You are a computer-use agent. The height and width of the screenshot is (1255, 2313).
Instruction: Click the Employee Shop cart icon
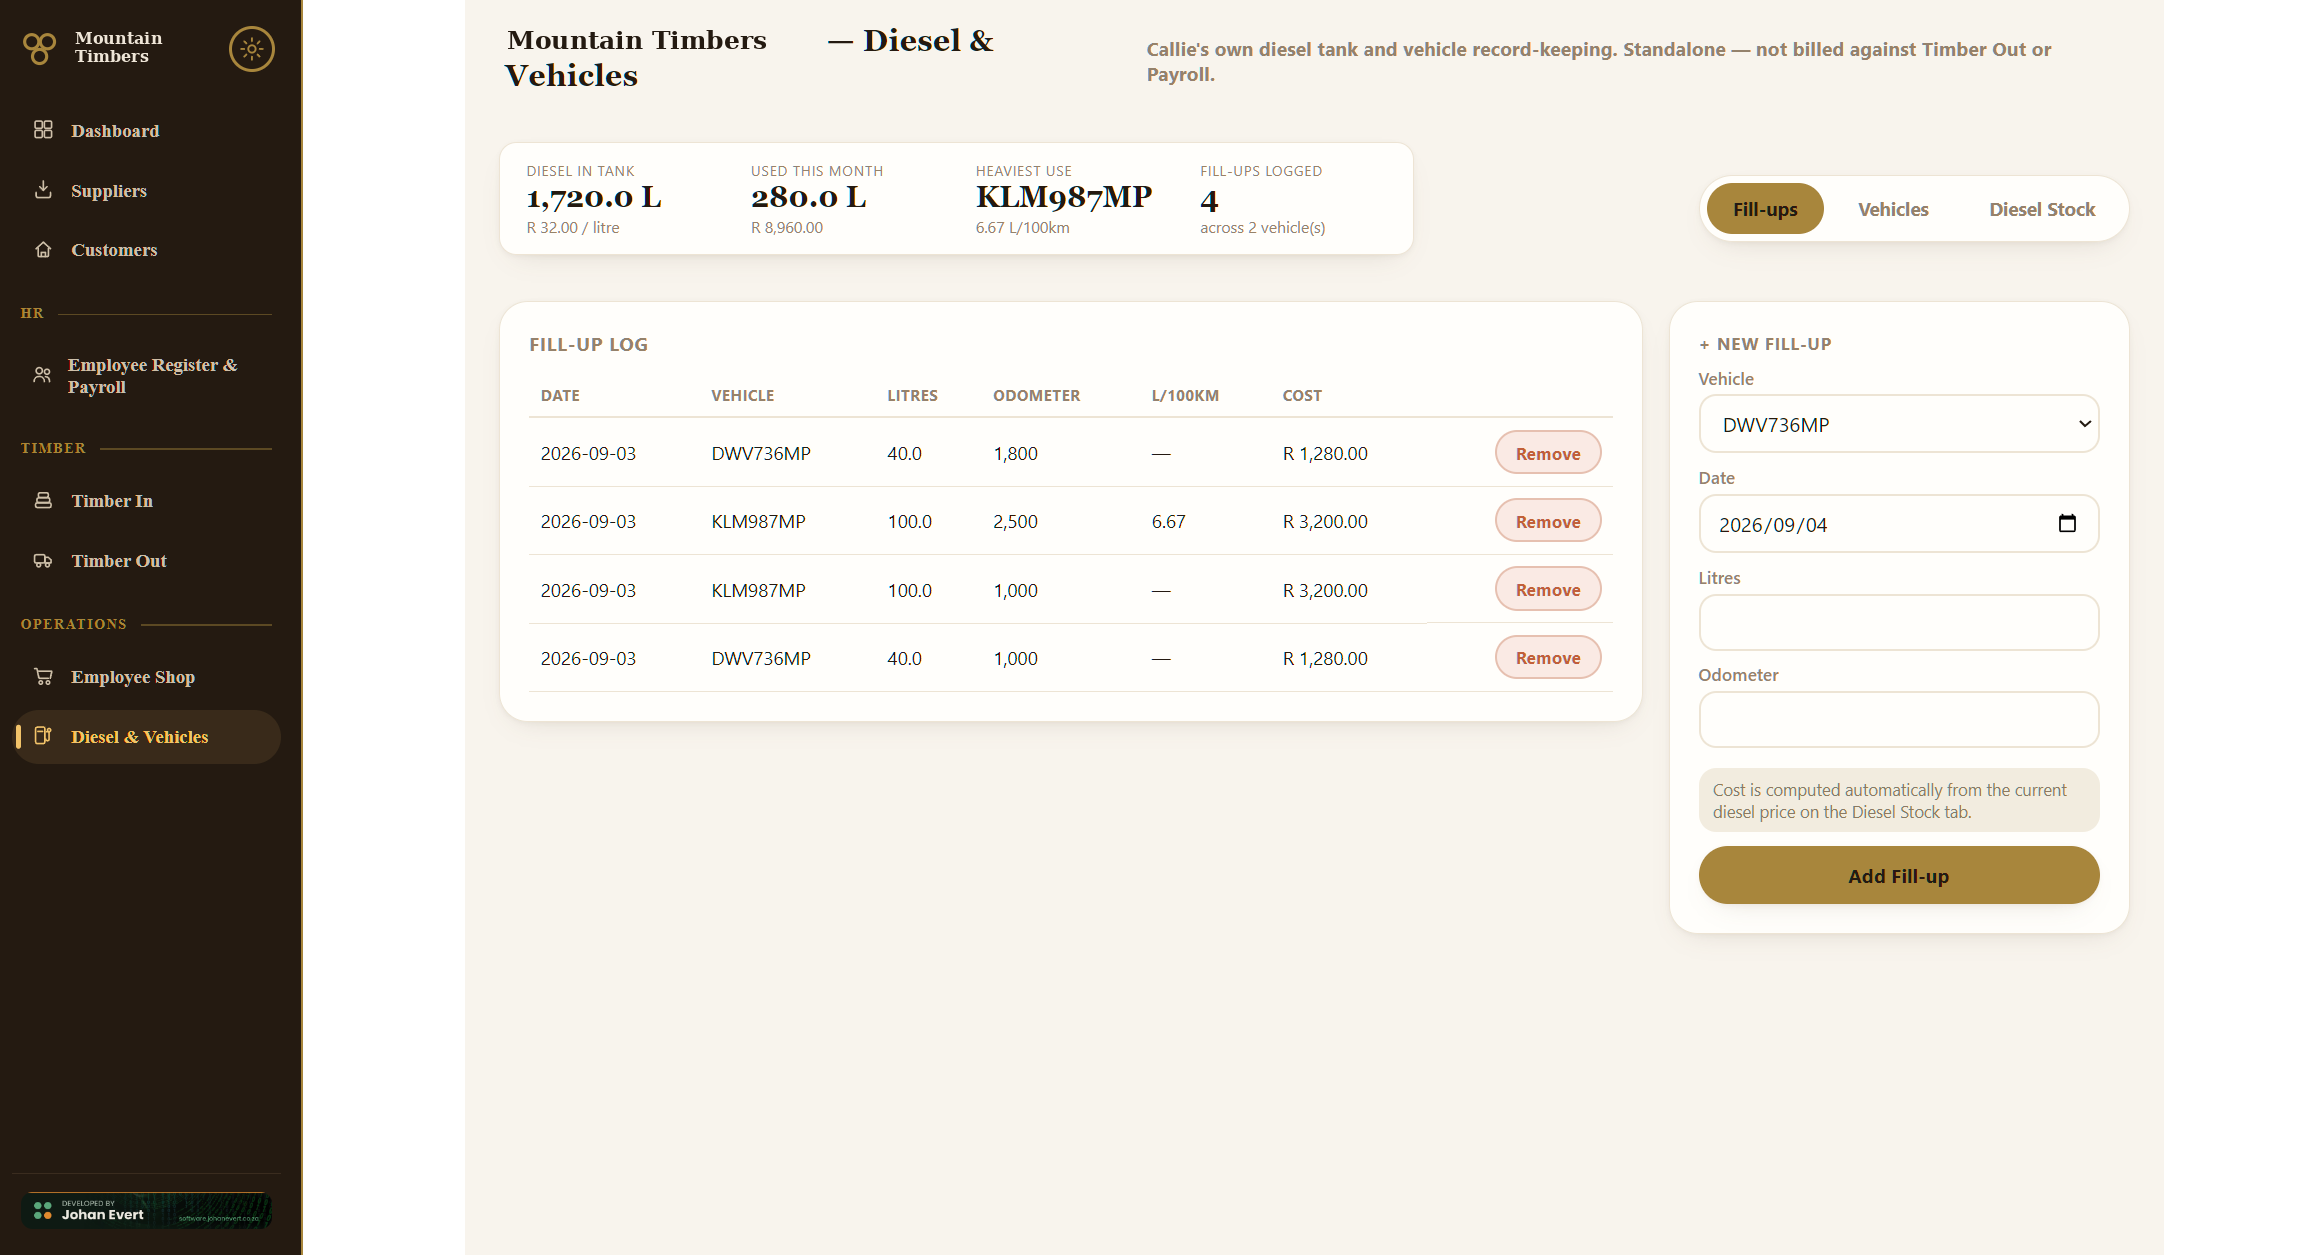click(x=43, y=677)
